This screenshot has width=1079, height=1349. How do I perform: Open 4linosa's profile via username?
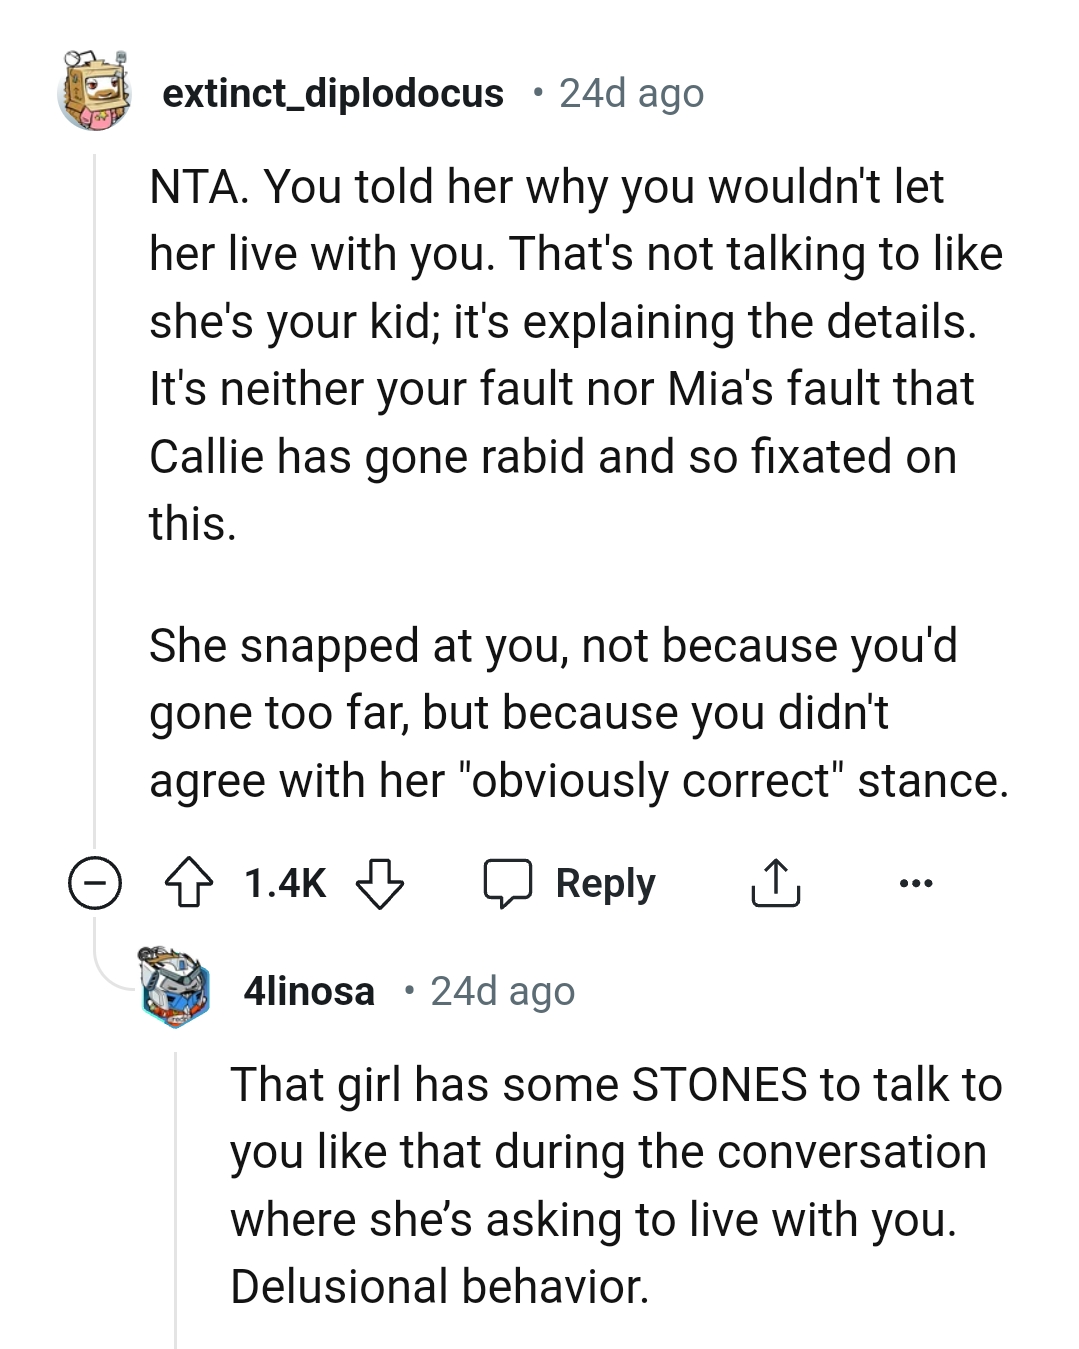tap(310, 991)
